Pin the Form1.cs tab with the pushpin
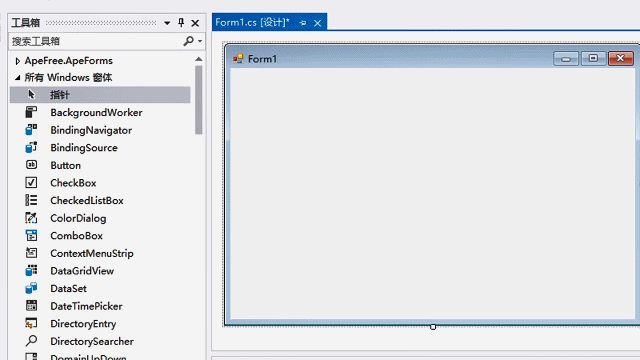 tap(303, 23)
